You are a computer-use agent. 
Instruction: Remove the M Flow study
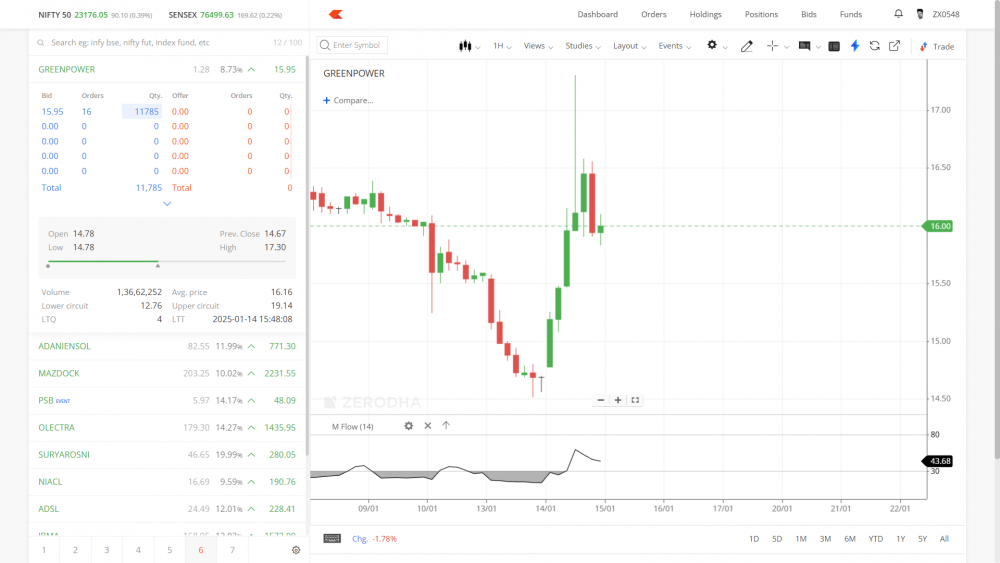click(x=427, y=426)
